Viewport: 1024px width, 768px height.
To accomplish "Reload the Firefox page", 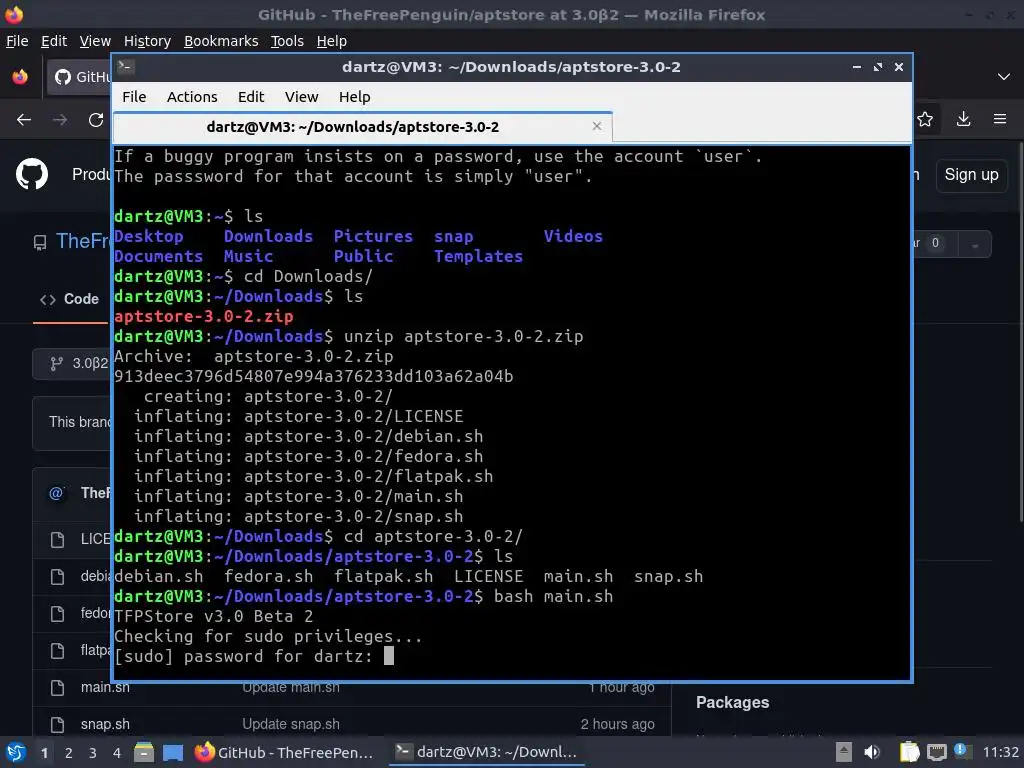I will 96,120.
